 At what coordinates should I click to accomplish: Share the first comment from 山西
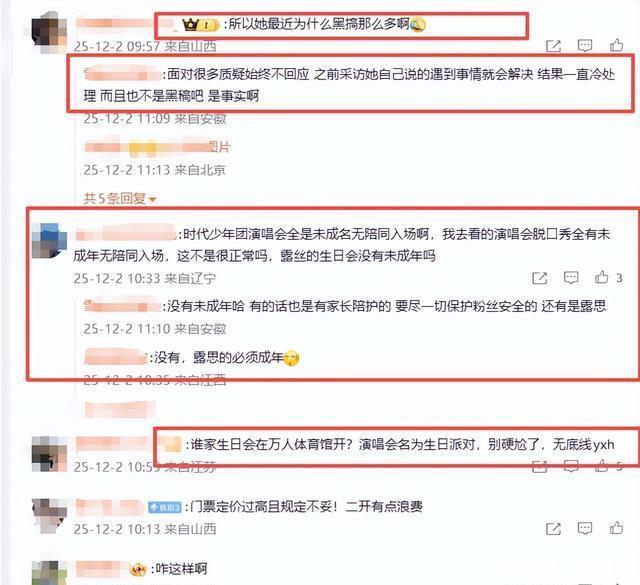click(x=553, y=46)
